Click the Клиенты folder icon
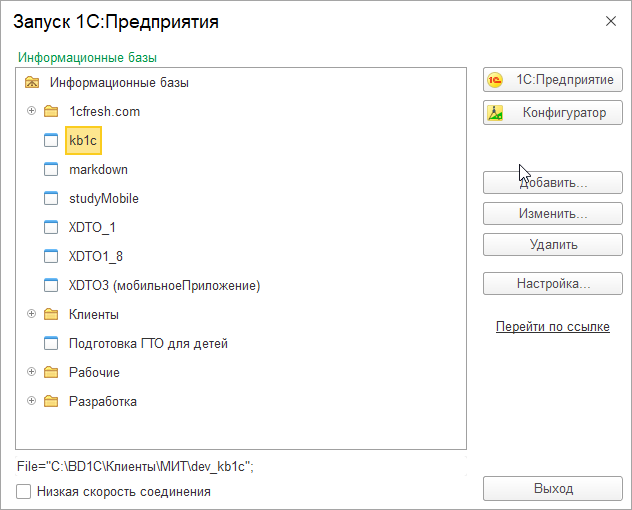 pyautogui.click(x=51, y=315)
